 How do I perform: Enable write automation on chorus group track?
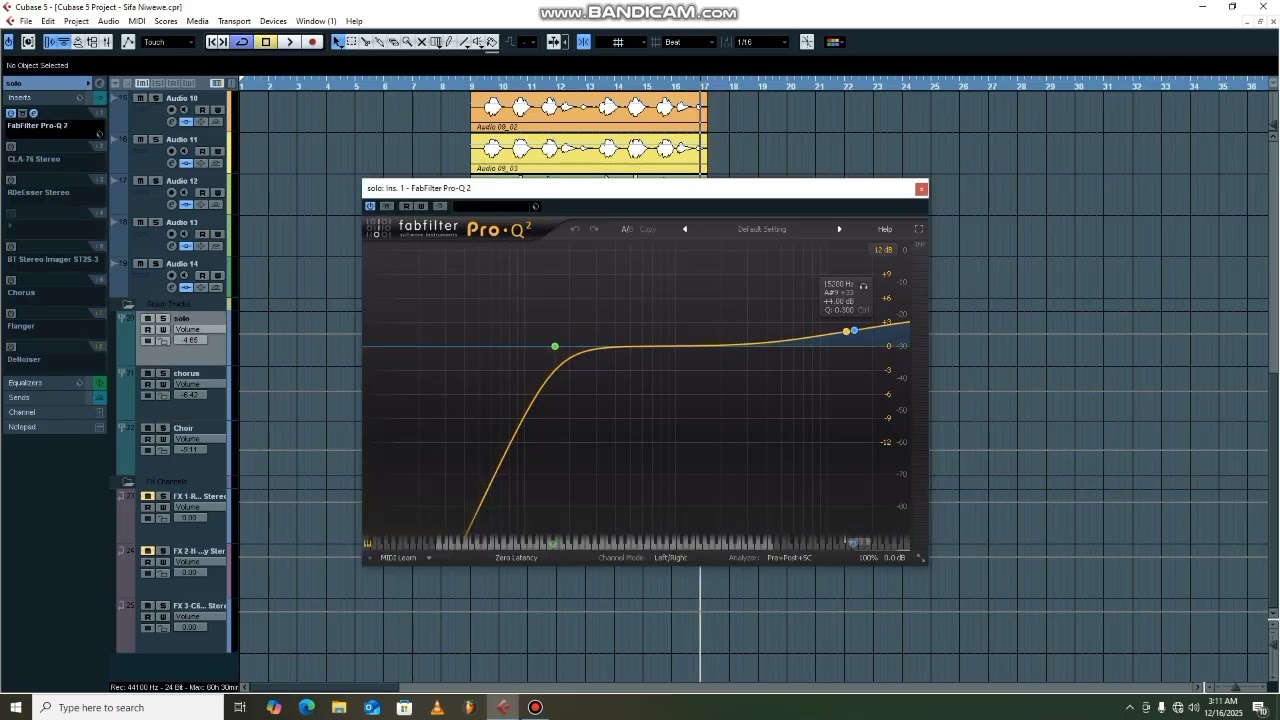163,384
